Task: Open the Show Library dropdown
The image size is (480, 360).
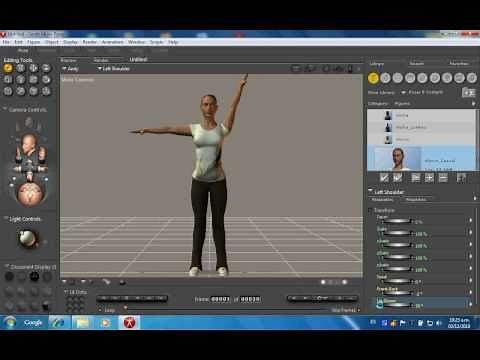Action: pyautogui.click(x=422, y=92)
